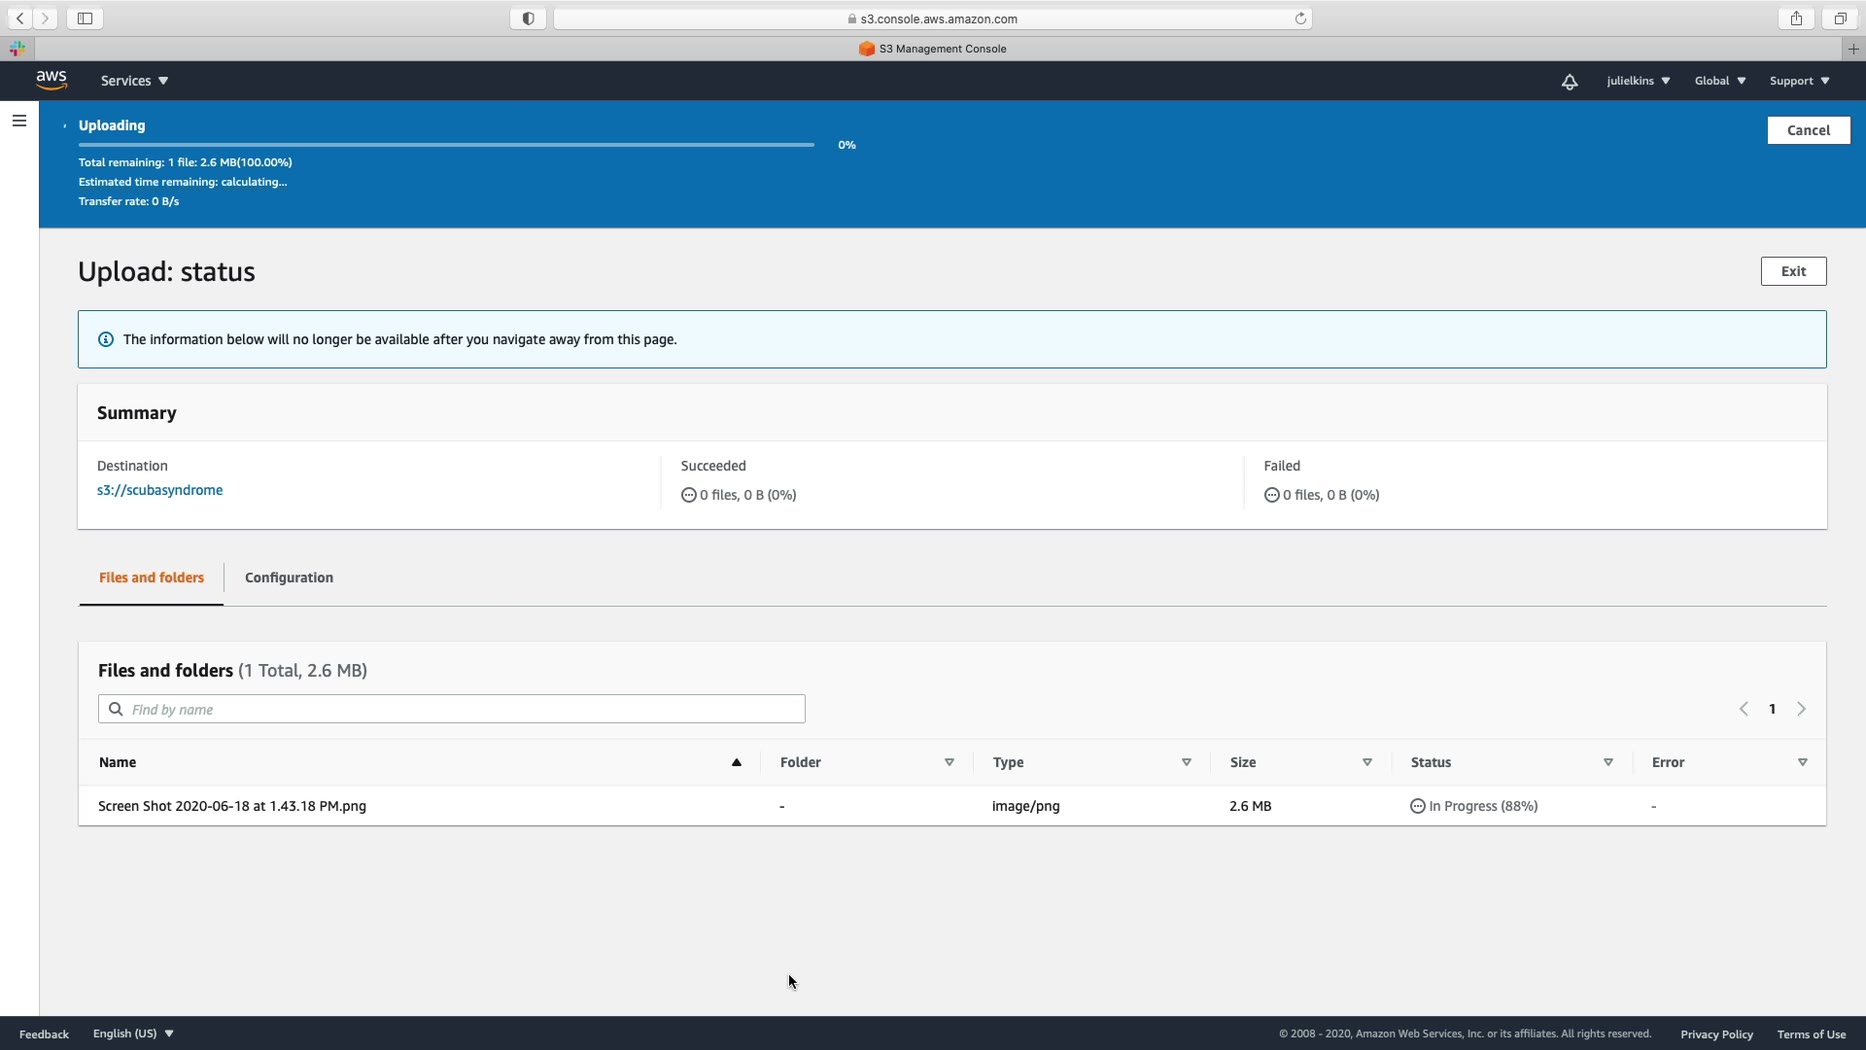Screen dimensions: 1866x1050
Task: Go forward using Safari's forward arrow
Action: (x=45, y=18)
